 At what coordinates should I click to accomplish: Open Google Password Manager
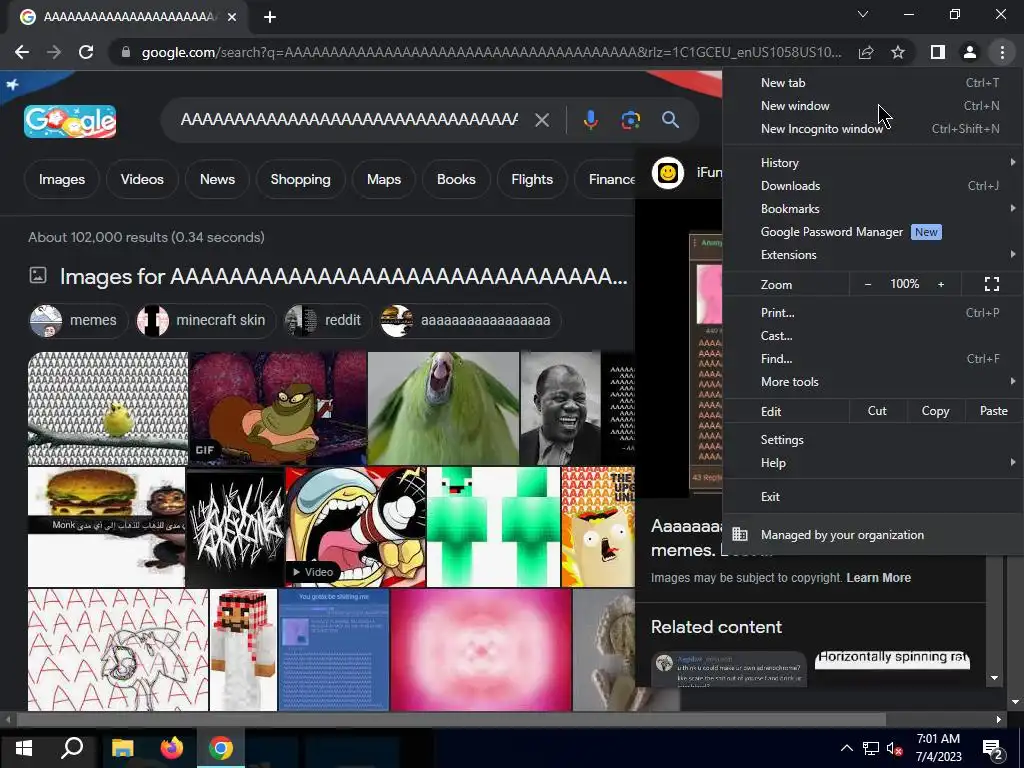[x=872, y=232]
